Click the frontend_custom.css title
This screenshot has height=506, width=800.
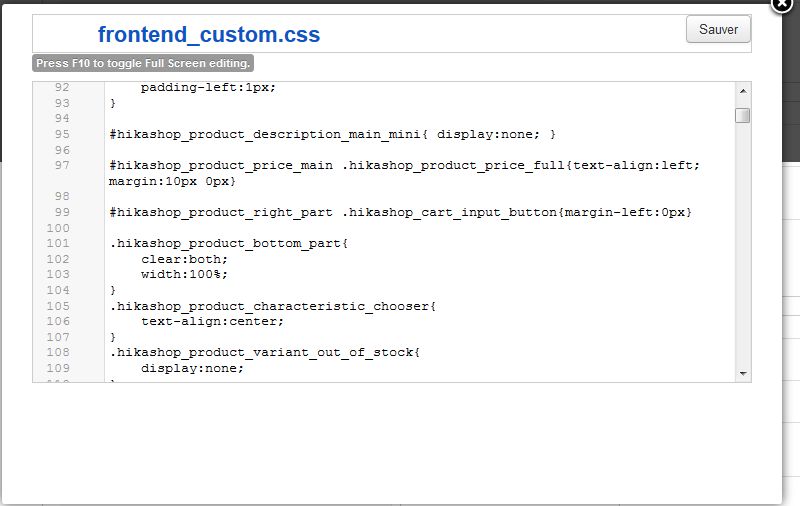point(209,35)
